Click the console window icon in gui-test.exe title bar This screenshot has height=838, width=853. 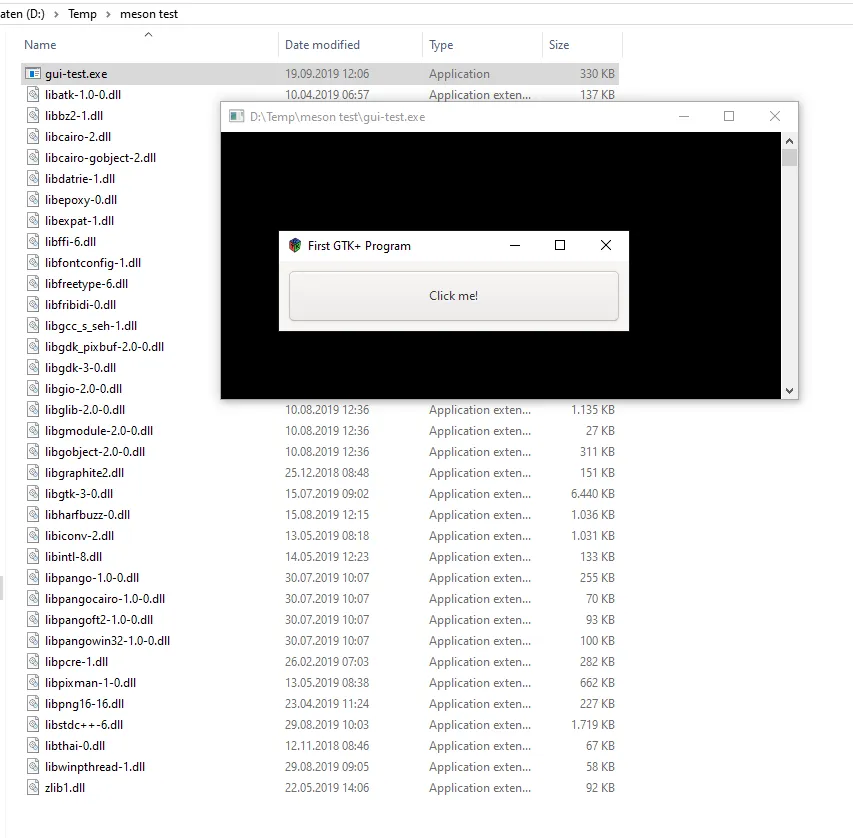tap(237, 116)
